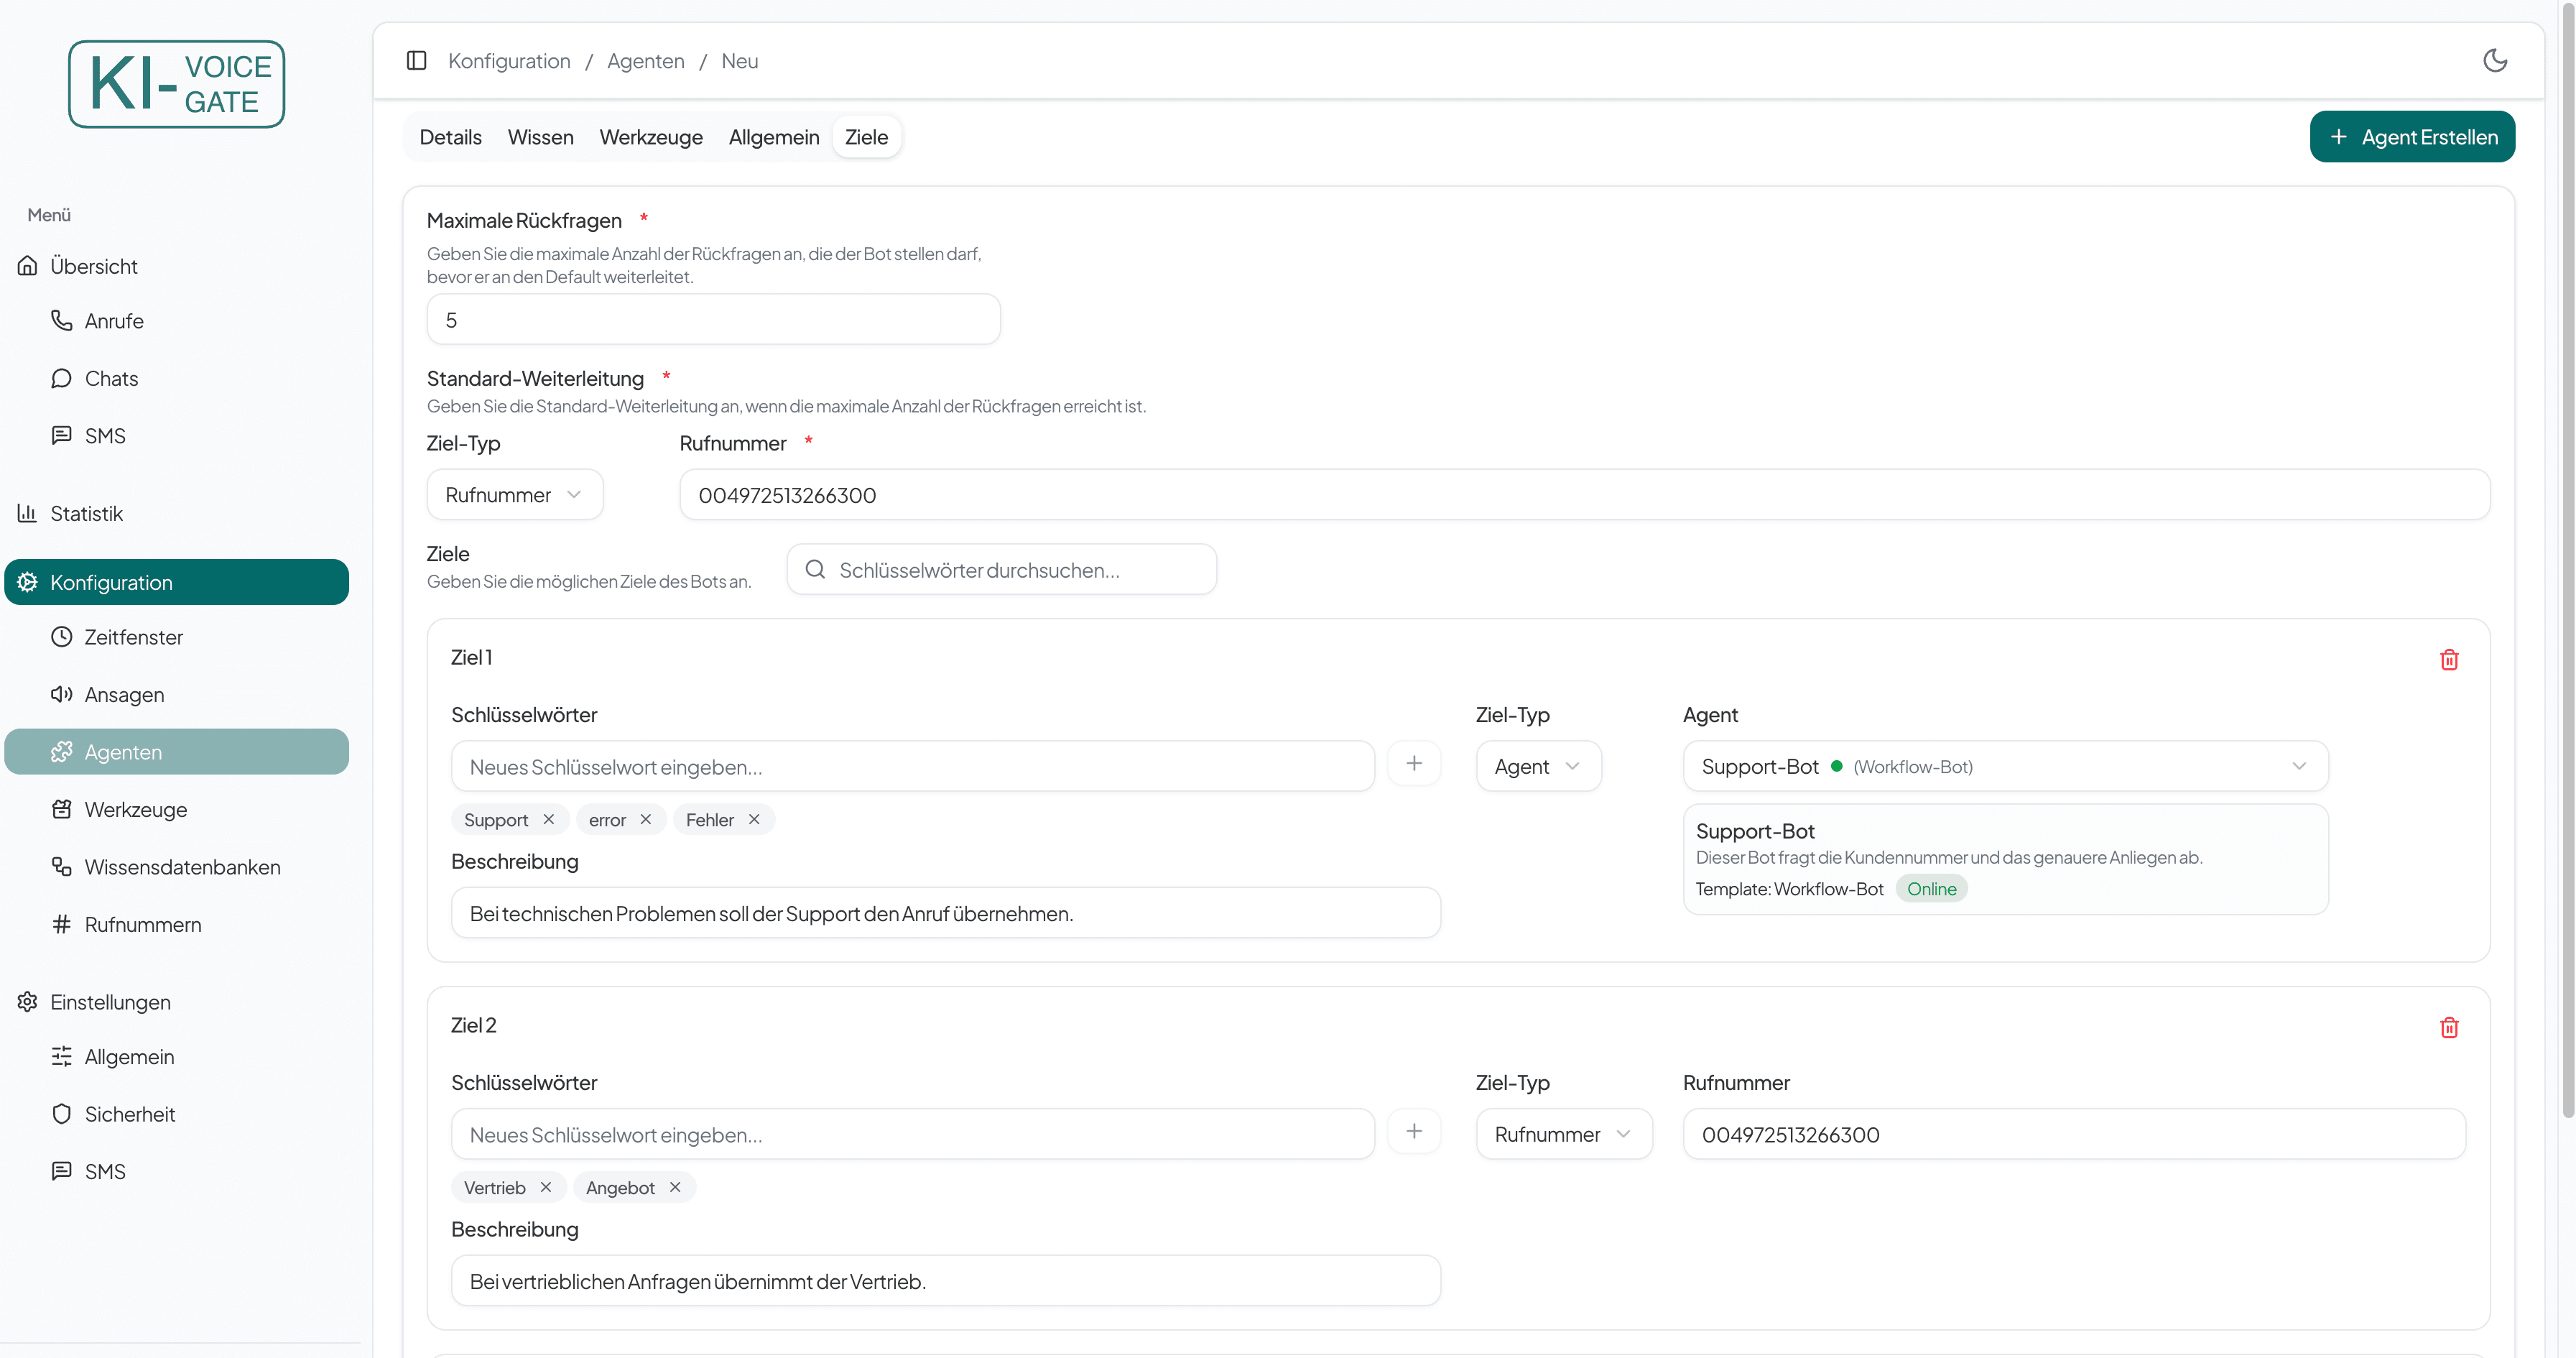Go to Agenten breadcrumb link
Viewport: 2576px width, 1358px height.
click(x=645, y=61)
